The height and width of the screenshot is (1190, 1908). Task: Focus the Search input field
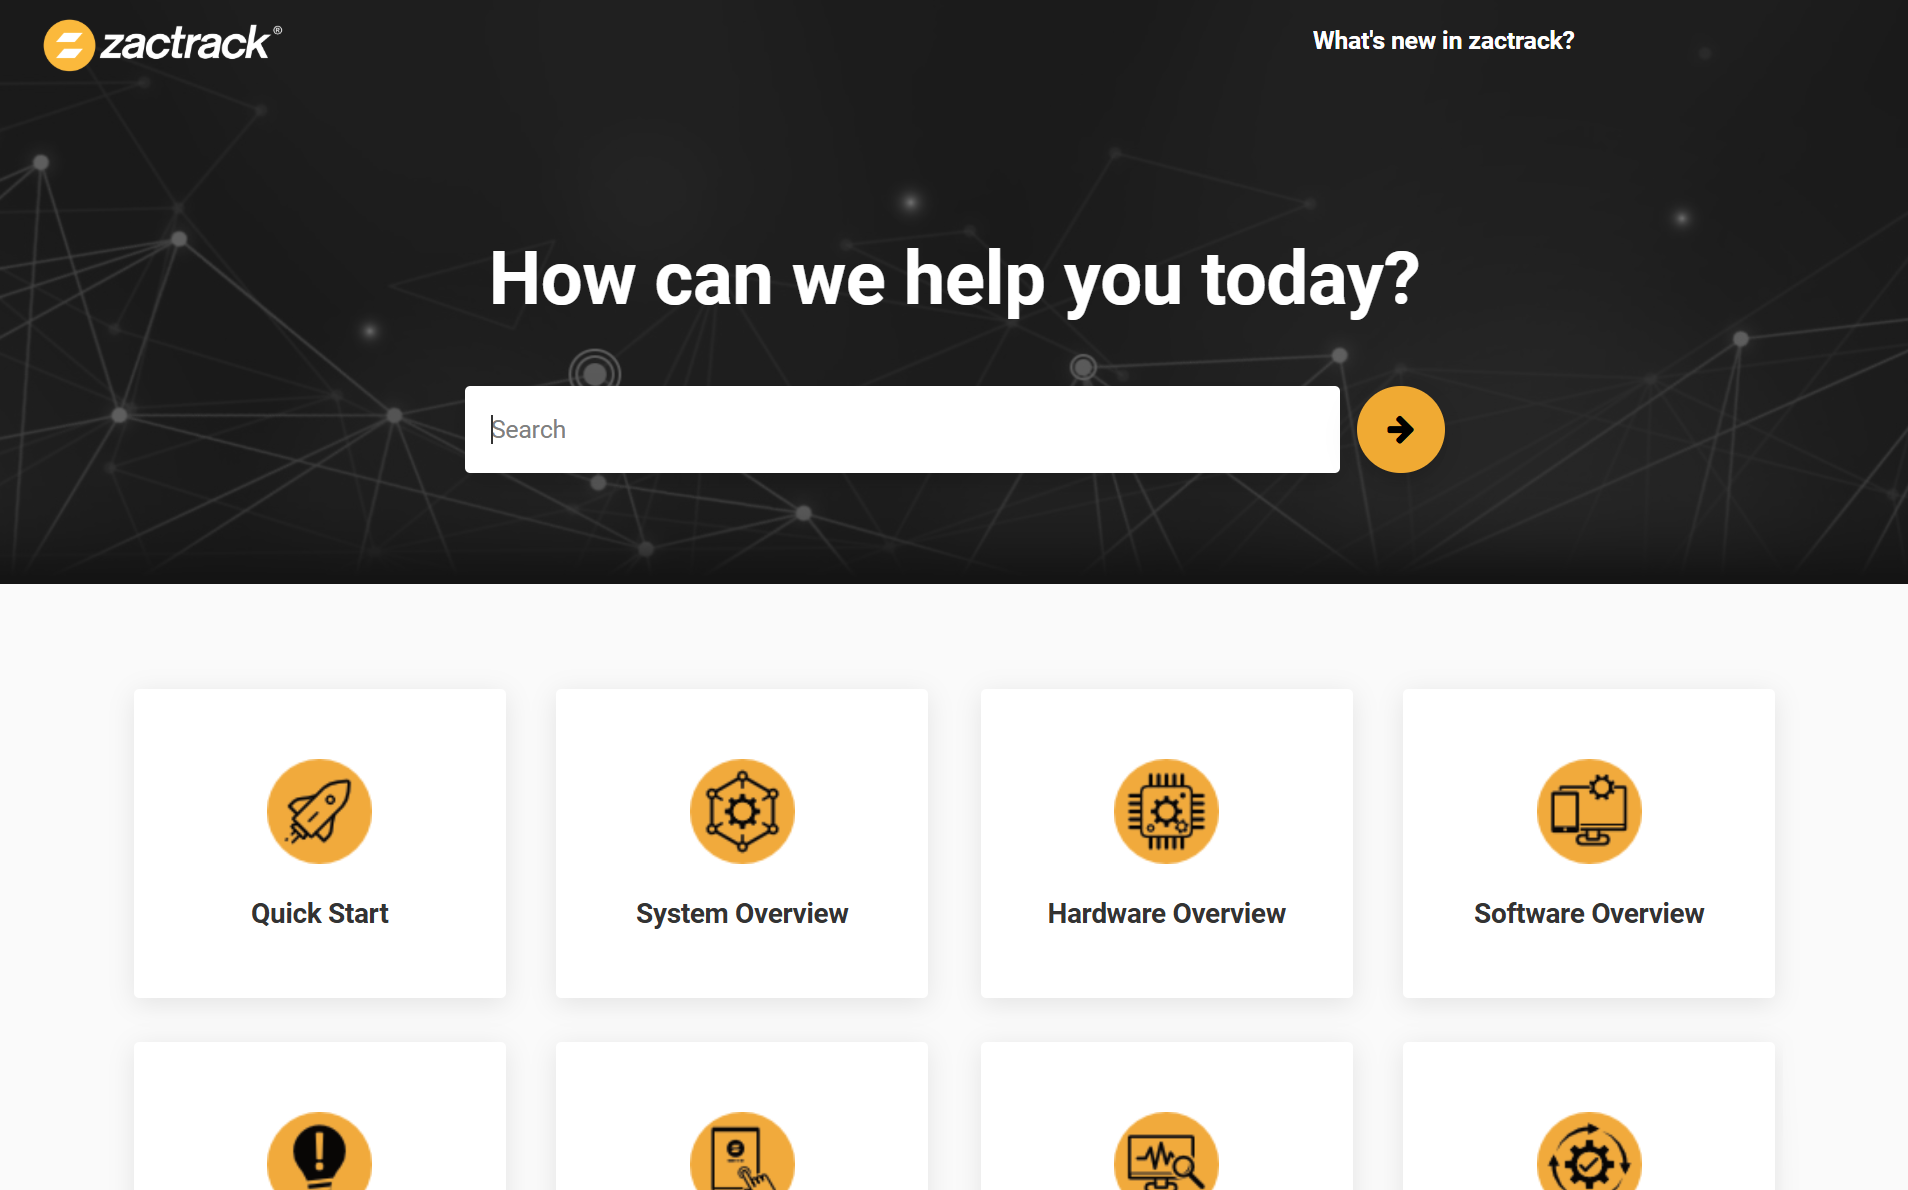click(x=901, y=429)
